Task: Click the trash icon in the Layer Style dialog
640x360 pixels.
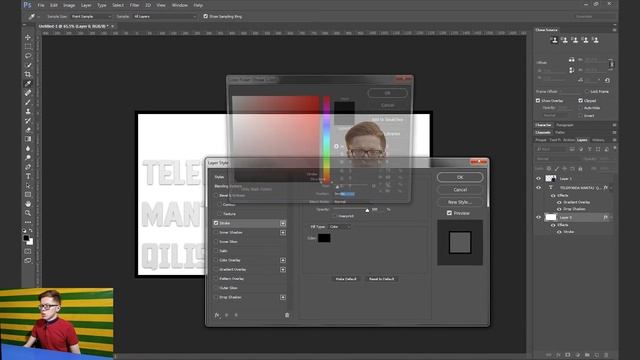Action: pyautogui.click(x=287, y=315)
